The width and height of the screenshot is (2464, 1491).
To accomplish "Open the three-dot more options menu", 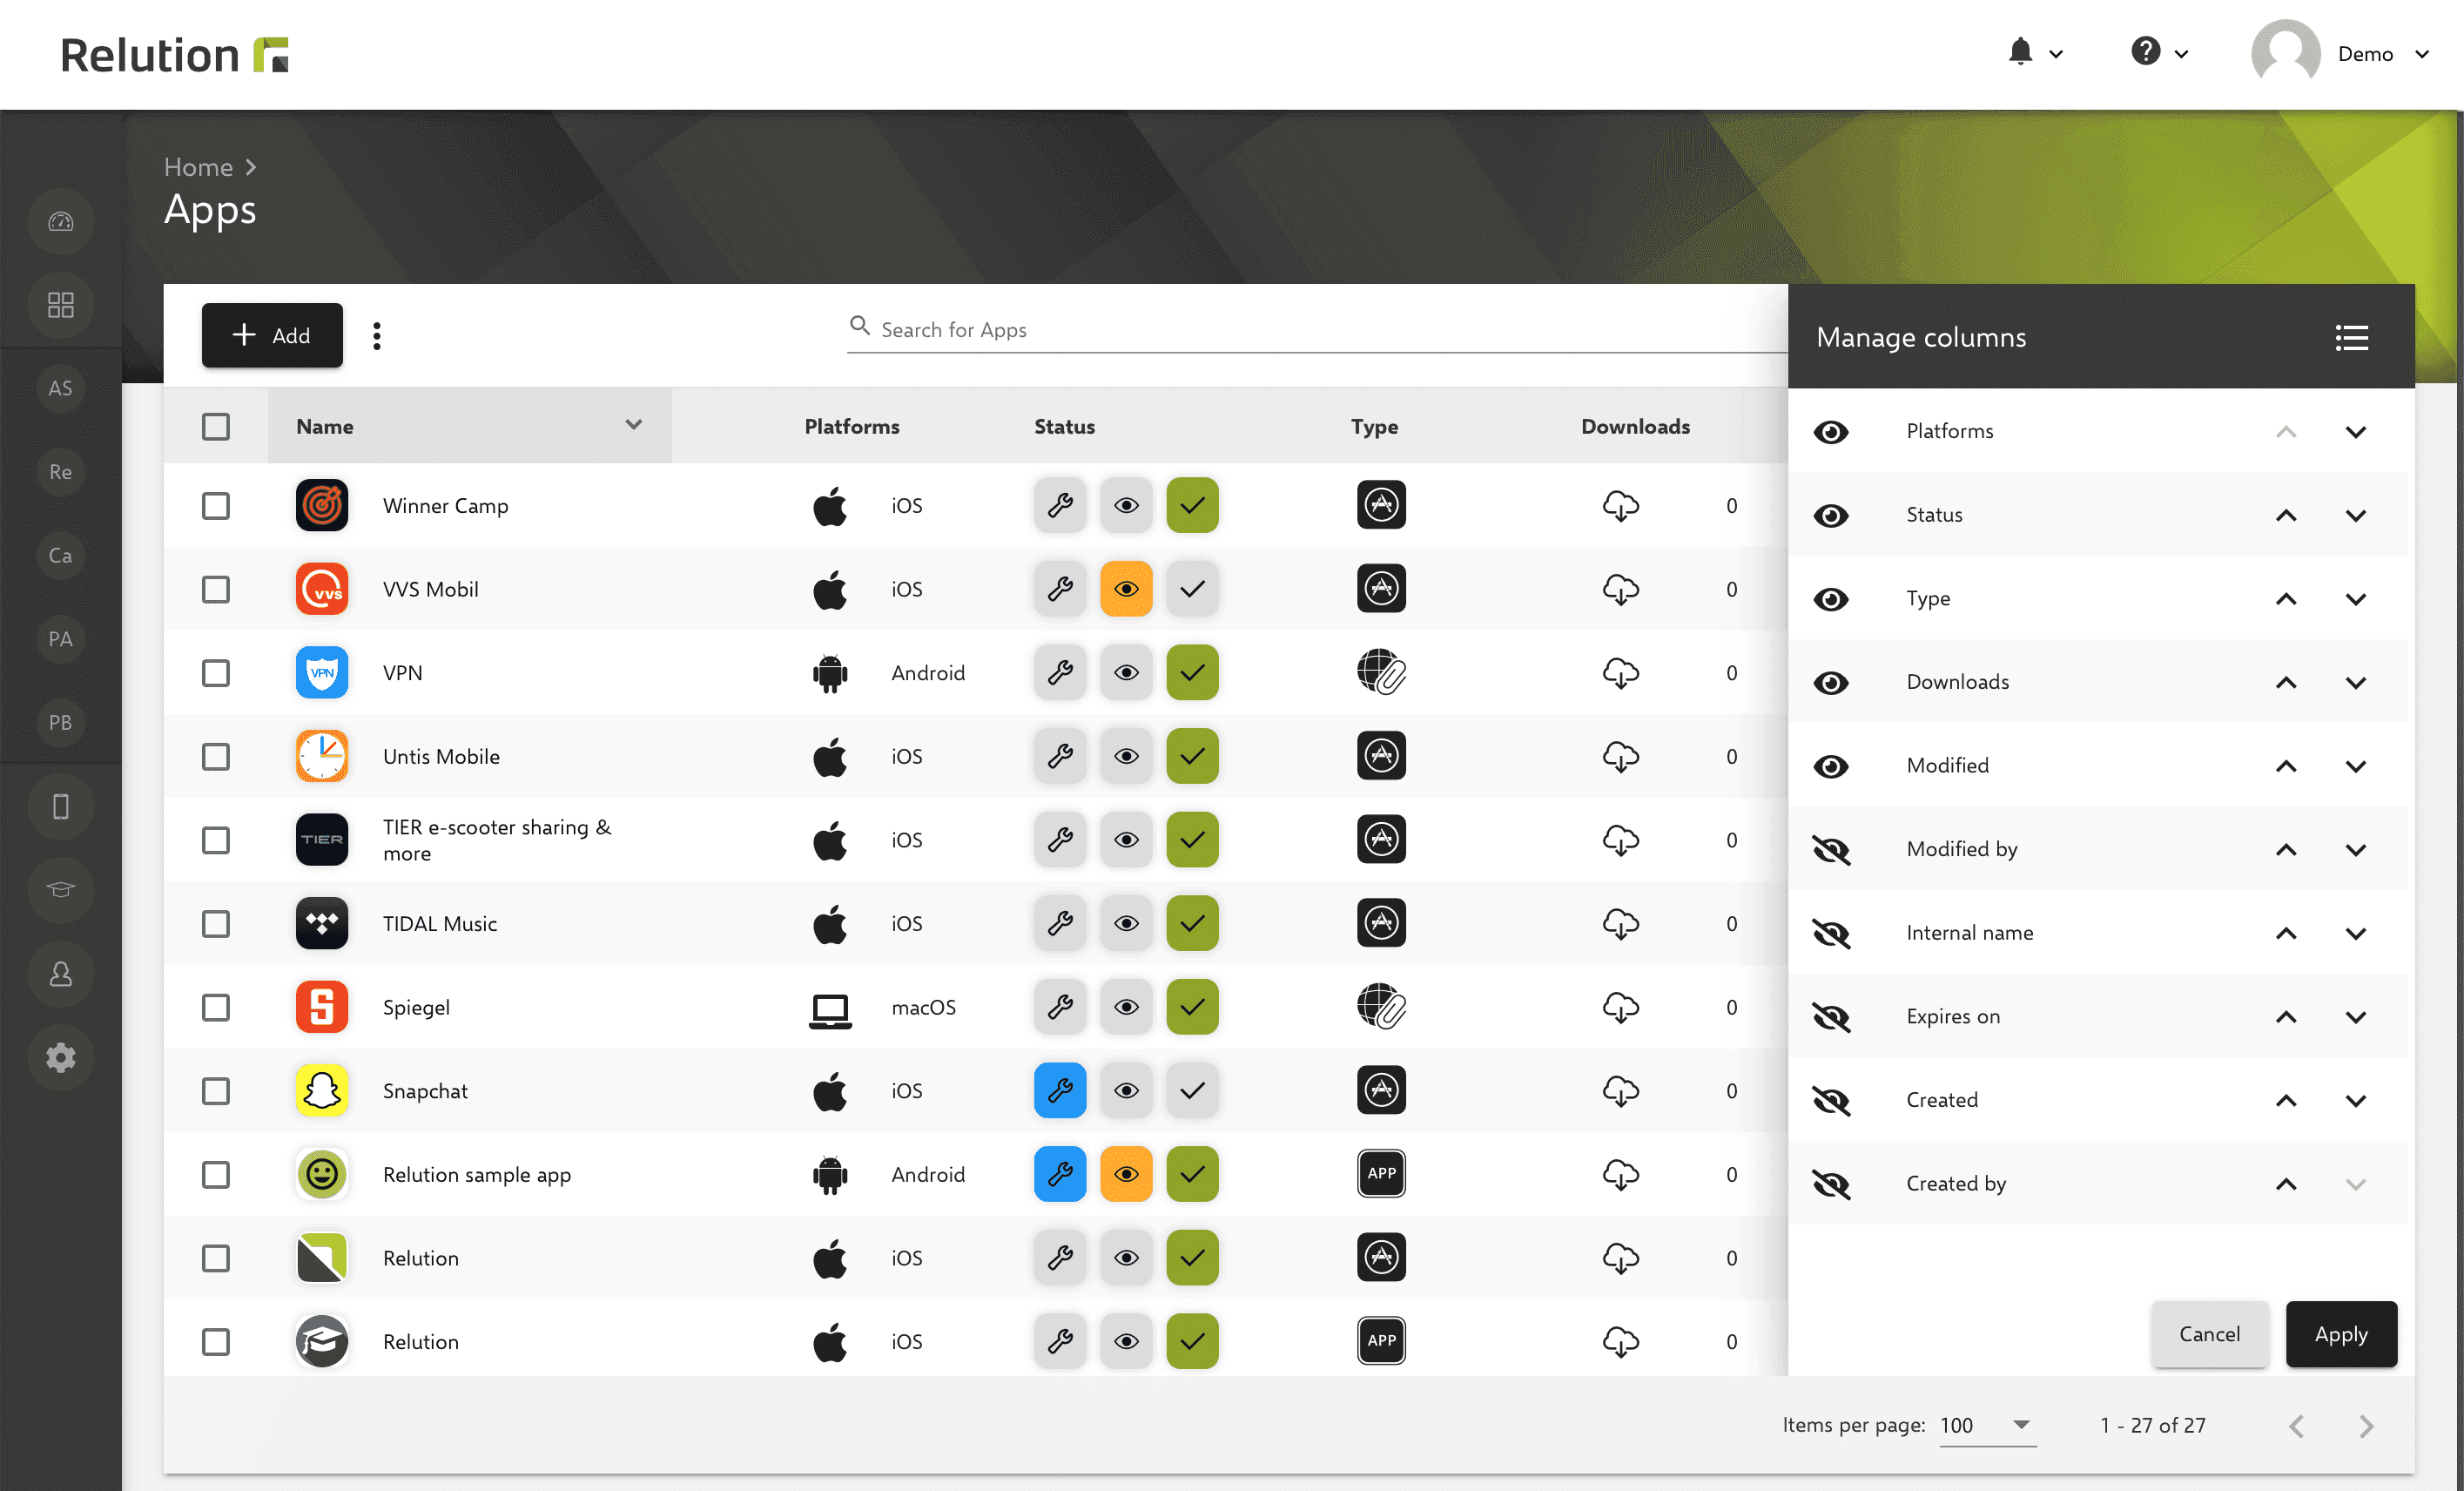I will tap(377, 336).
